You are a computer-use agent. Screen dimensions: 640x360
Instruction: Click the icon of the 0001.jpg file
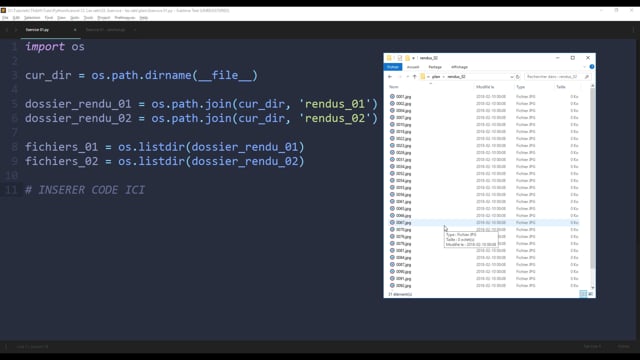tap(392, 97)
